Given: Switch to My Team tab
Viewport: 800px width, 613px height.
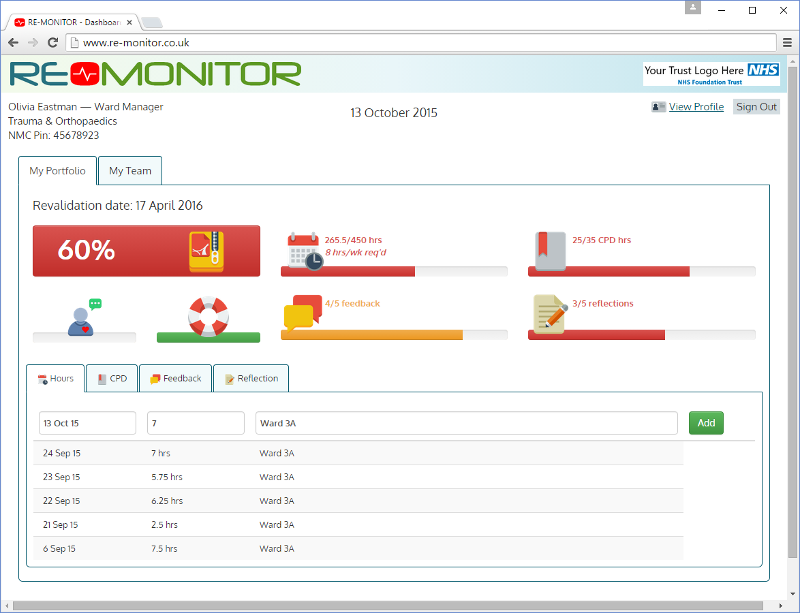Looking at the screenshot, I should pyautogui.click(x=130, y=171).
